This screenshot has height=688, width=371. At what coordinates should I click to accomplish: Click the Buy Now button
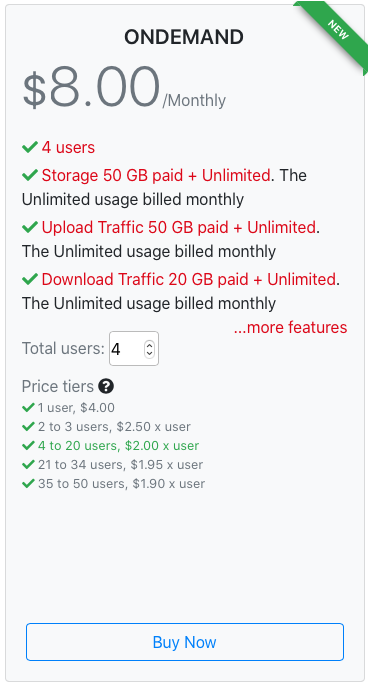[x=185, y=642]
